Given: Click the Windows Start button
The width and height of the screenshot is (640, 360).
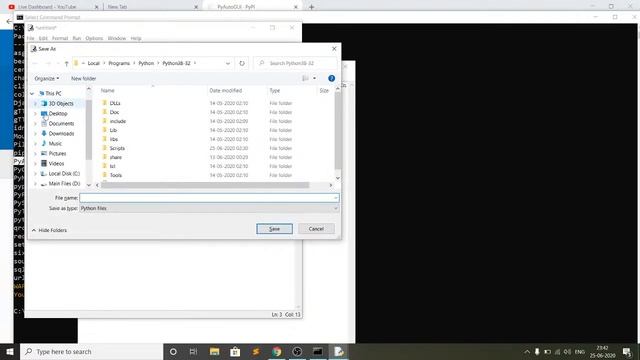Looking at the screenshot, I should click(10, 351).
